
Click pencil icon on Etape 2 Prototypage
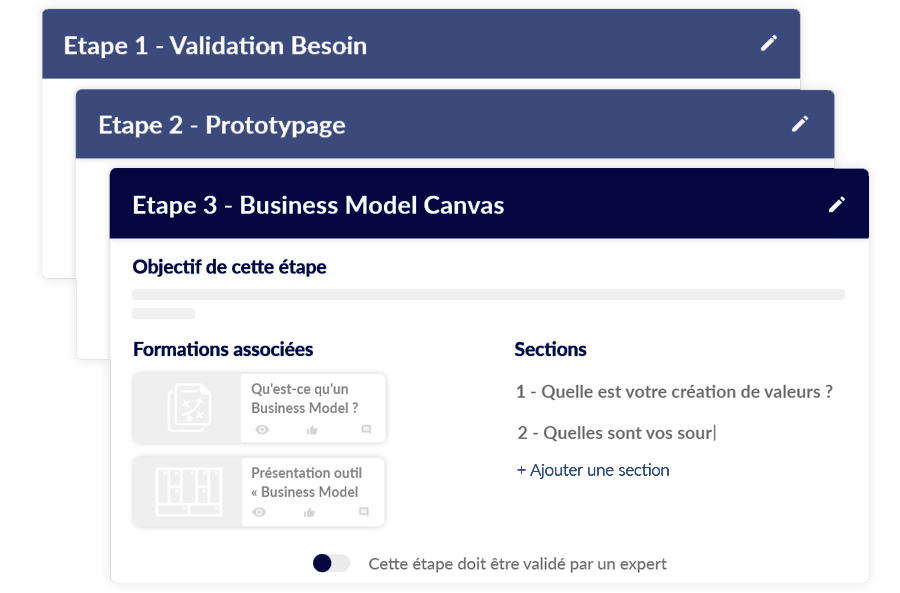click(800, 123)
